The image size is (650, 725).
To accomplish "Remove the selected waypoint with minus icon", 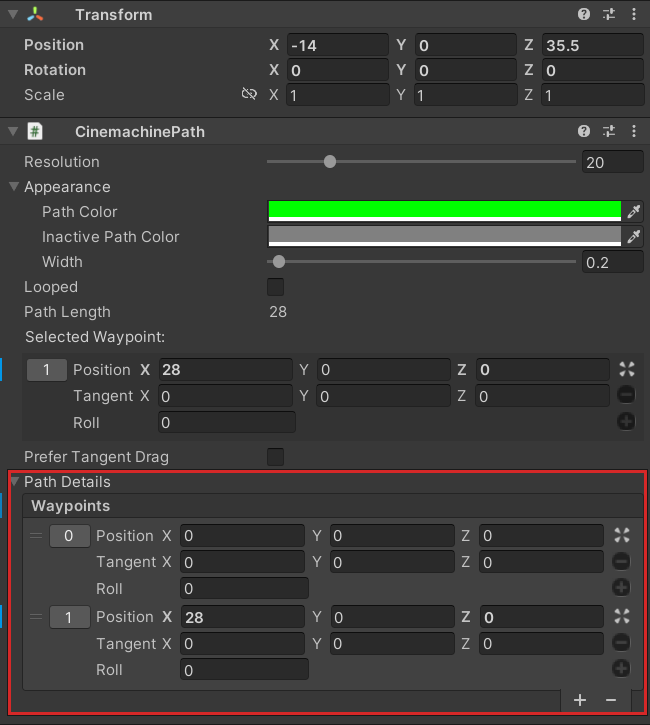I will pos(626,395).
